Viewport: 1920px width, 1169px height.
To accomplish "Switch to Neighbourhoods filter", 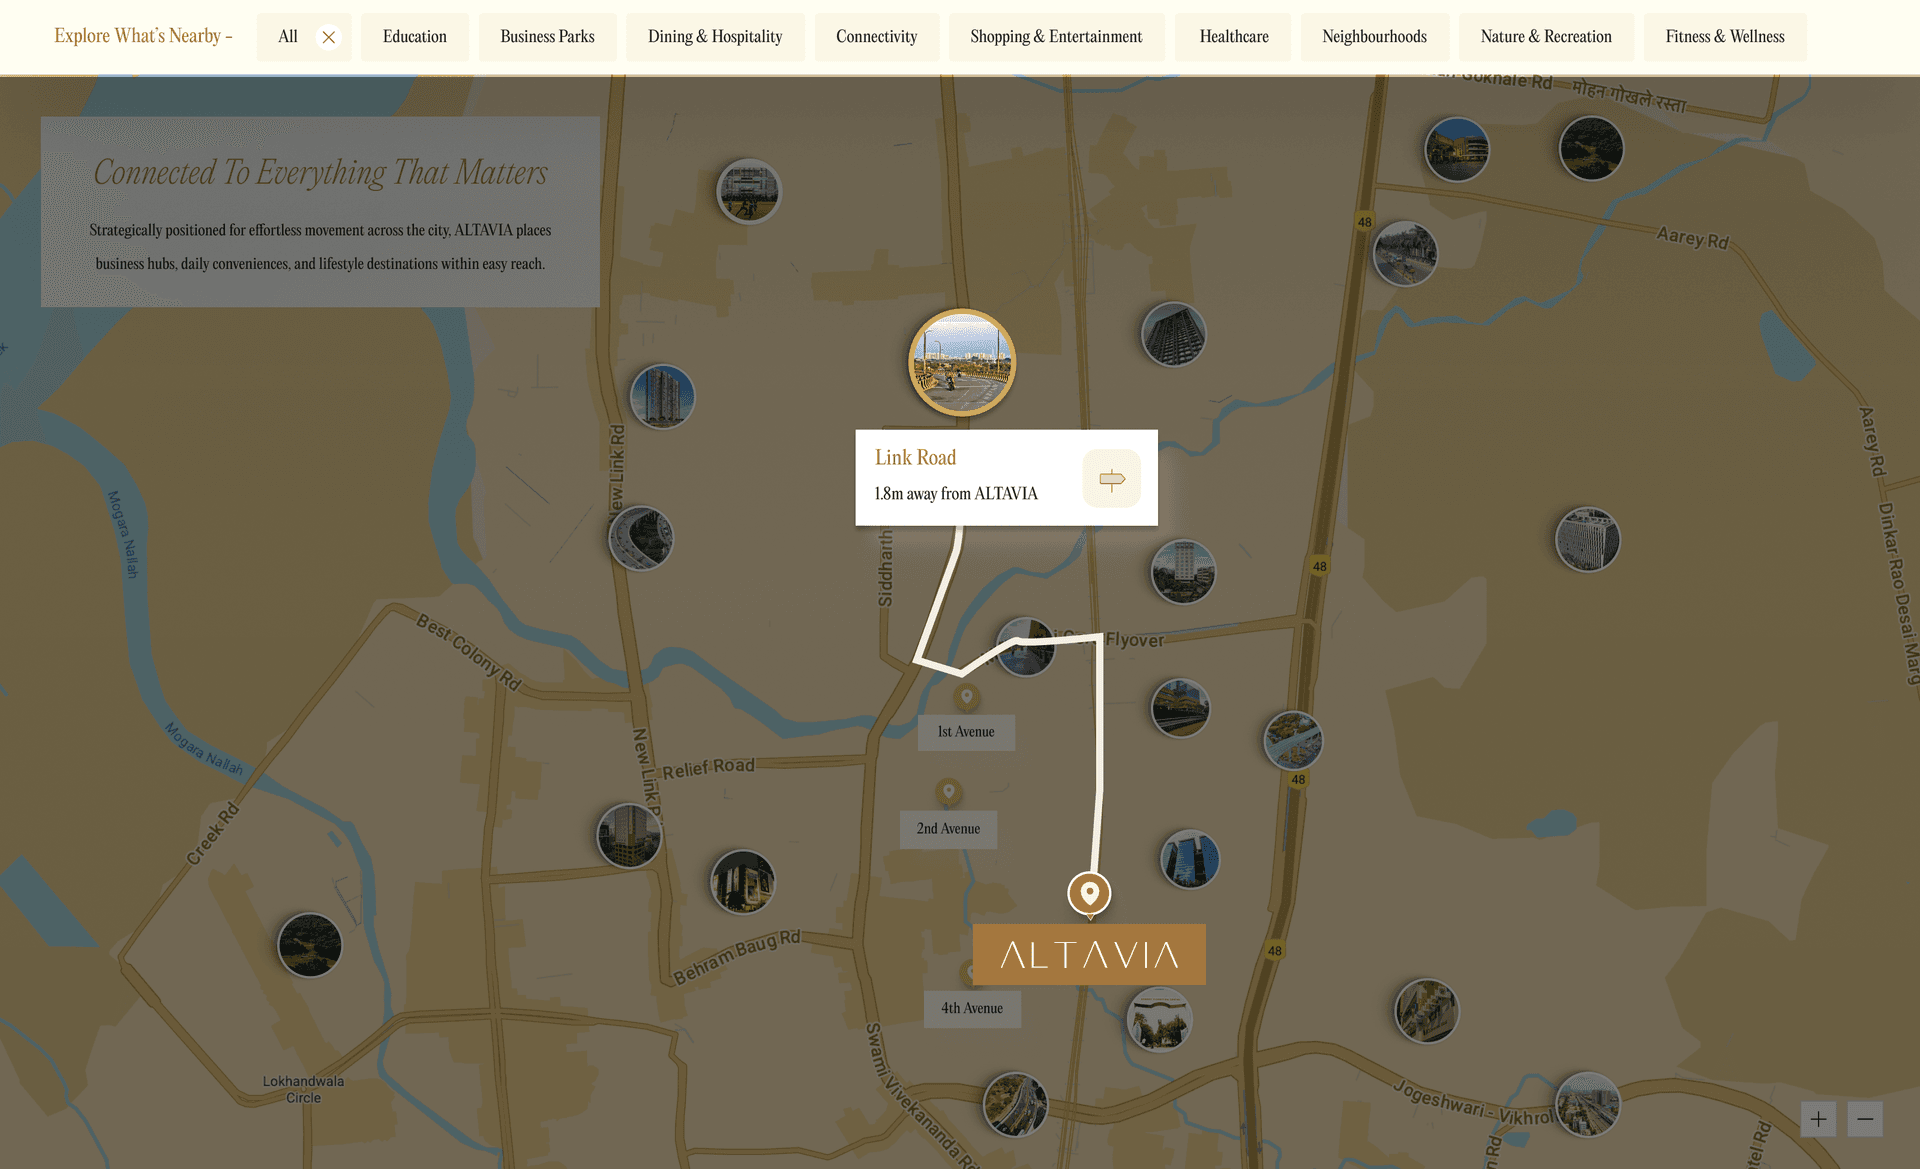I will pos(1374,37).
